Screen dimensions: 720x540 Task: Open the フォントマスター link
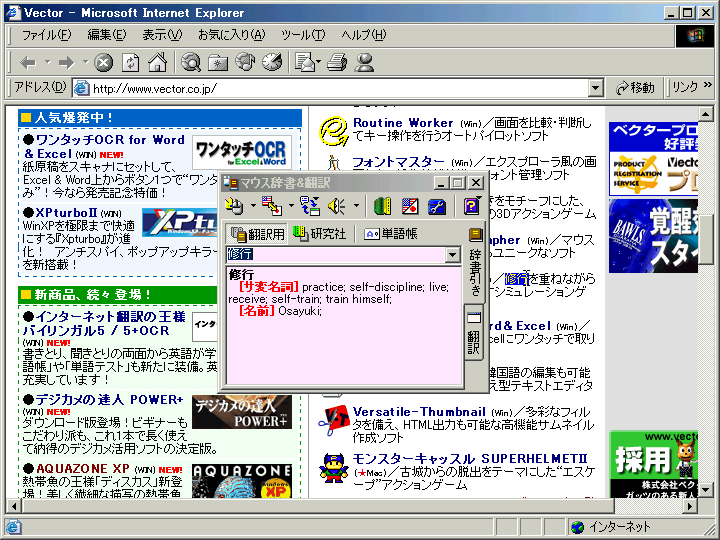click(398, 162)
